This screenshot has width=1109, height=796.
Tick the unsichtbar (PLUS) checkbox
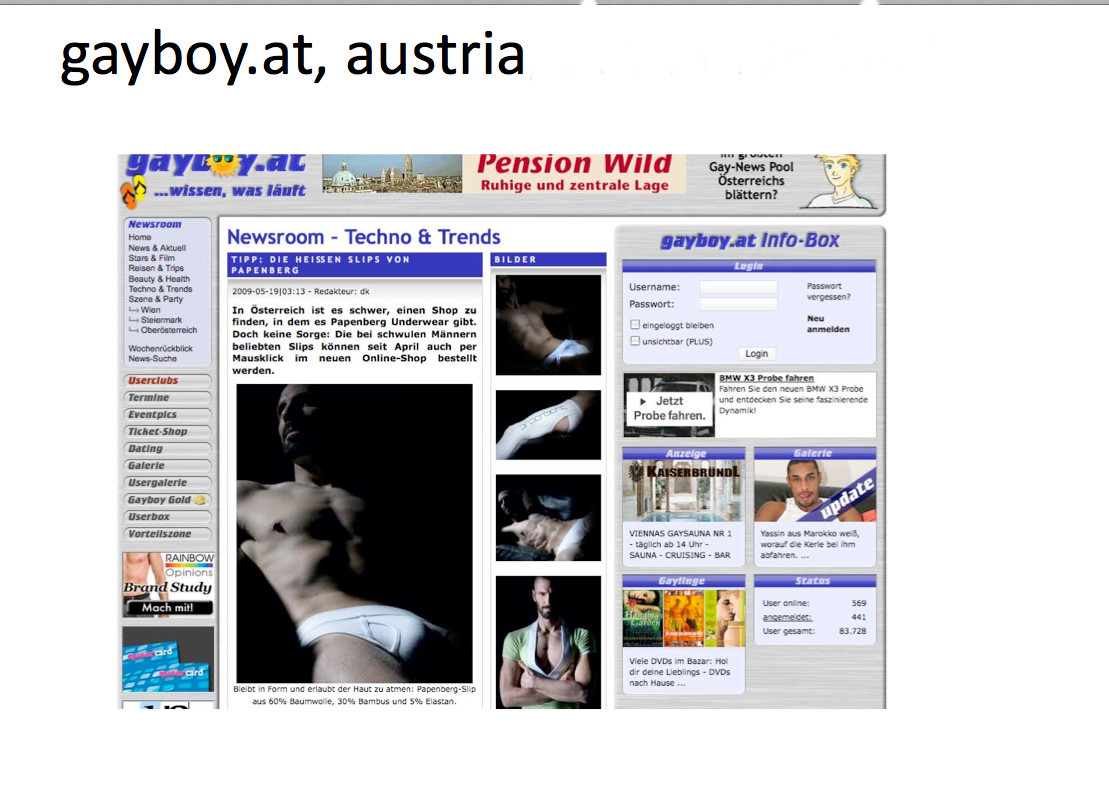point(635,341)
